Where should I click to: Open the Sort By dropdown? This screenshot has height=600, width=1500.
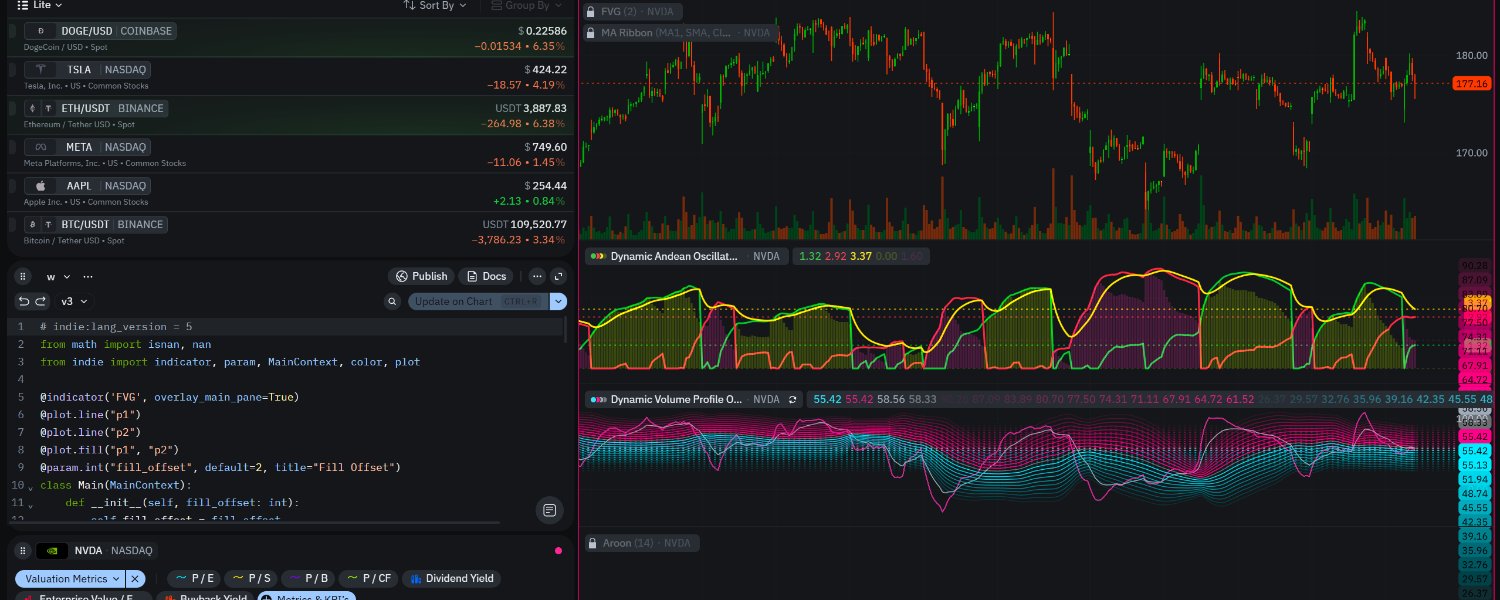435,5
